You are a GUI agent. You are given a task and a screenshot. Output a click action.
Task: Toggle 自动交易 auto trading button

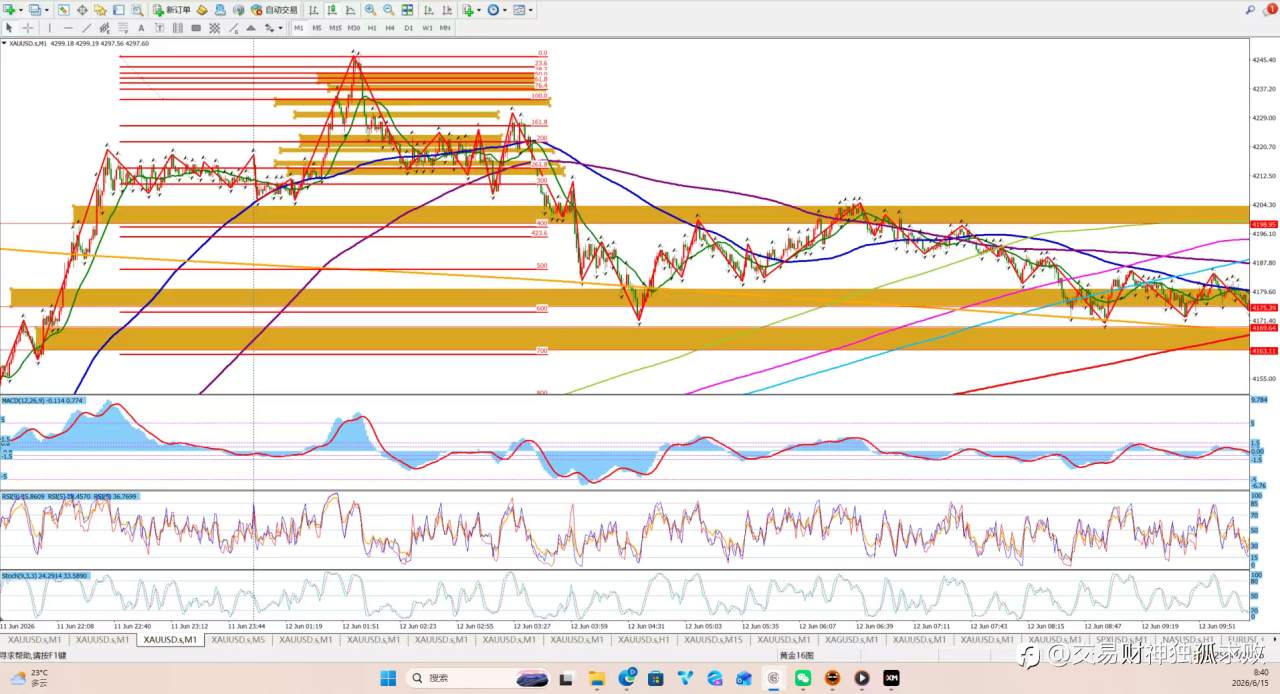tap(274, 10)
